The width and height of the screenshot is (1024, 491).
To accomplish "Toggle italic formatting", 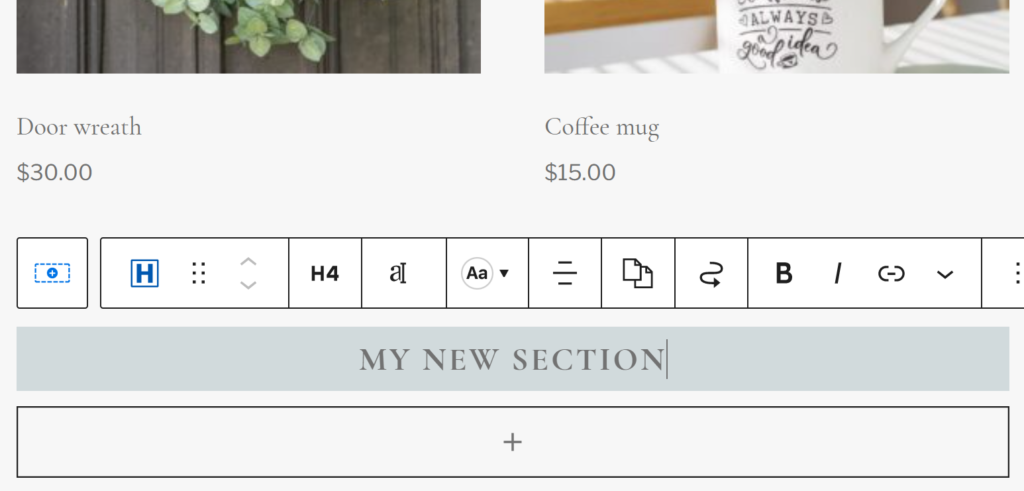I will (837, 273).
